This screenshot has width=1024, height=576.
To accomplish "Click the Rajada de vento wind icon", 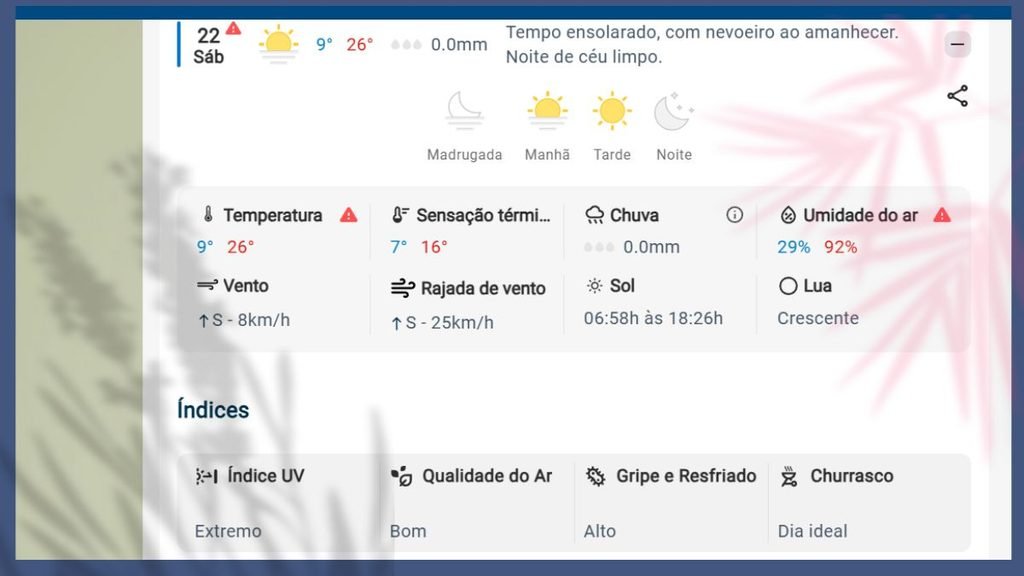I will (402, 288).
